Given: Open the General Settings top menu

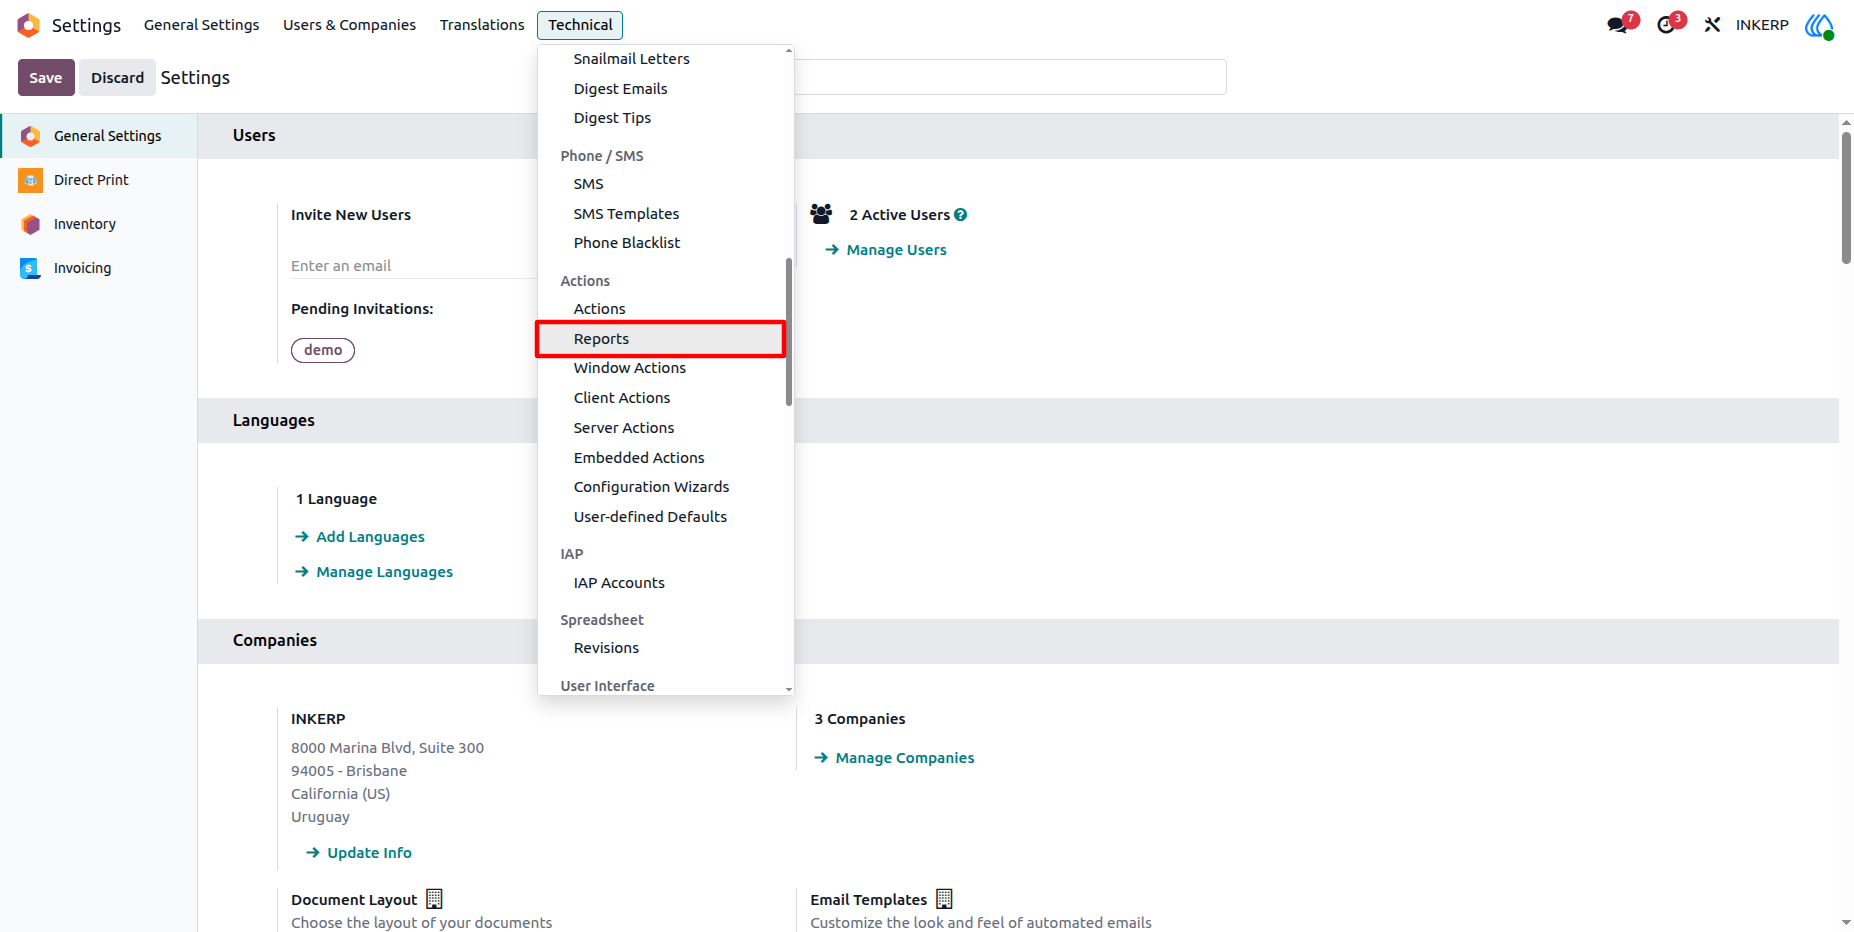Looking at the screenshot, I should pyautogui.click(x=201, y=25).
